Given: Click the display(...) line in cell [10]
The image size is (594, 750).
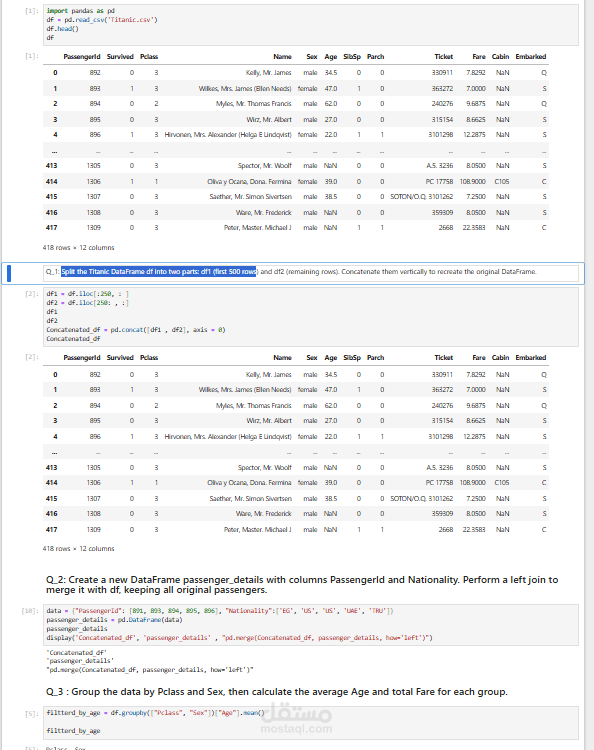Looking at the screenshot, I should 239,638.
